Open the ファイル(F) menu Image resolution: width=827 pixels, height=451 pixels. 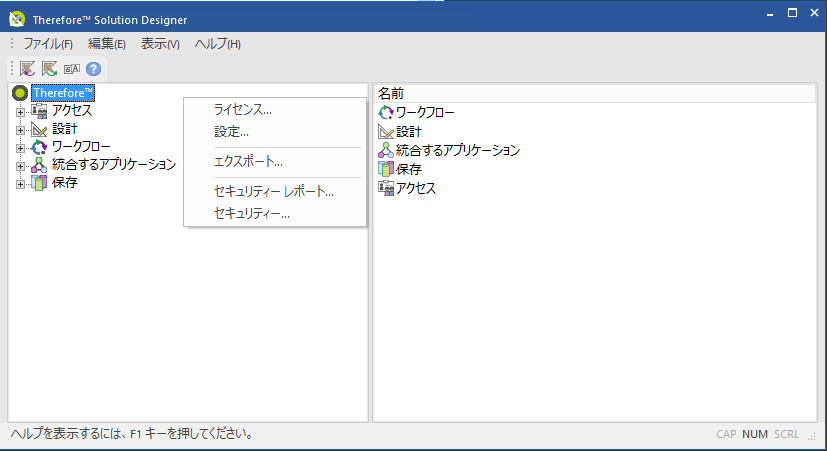pyautogui.click(x=48, y=44)
